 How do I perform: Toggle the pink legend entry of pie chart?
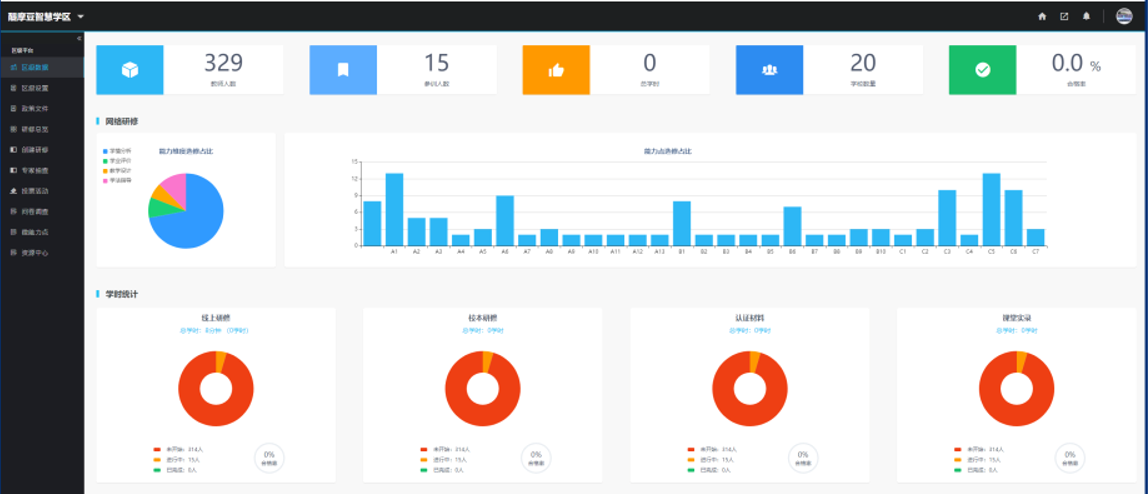pos(118,180)
